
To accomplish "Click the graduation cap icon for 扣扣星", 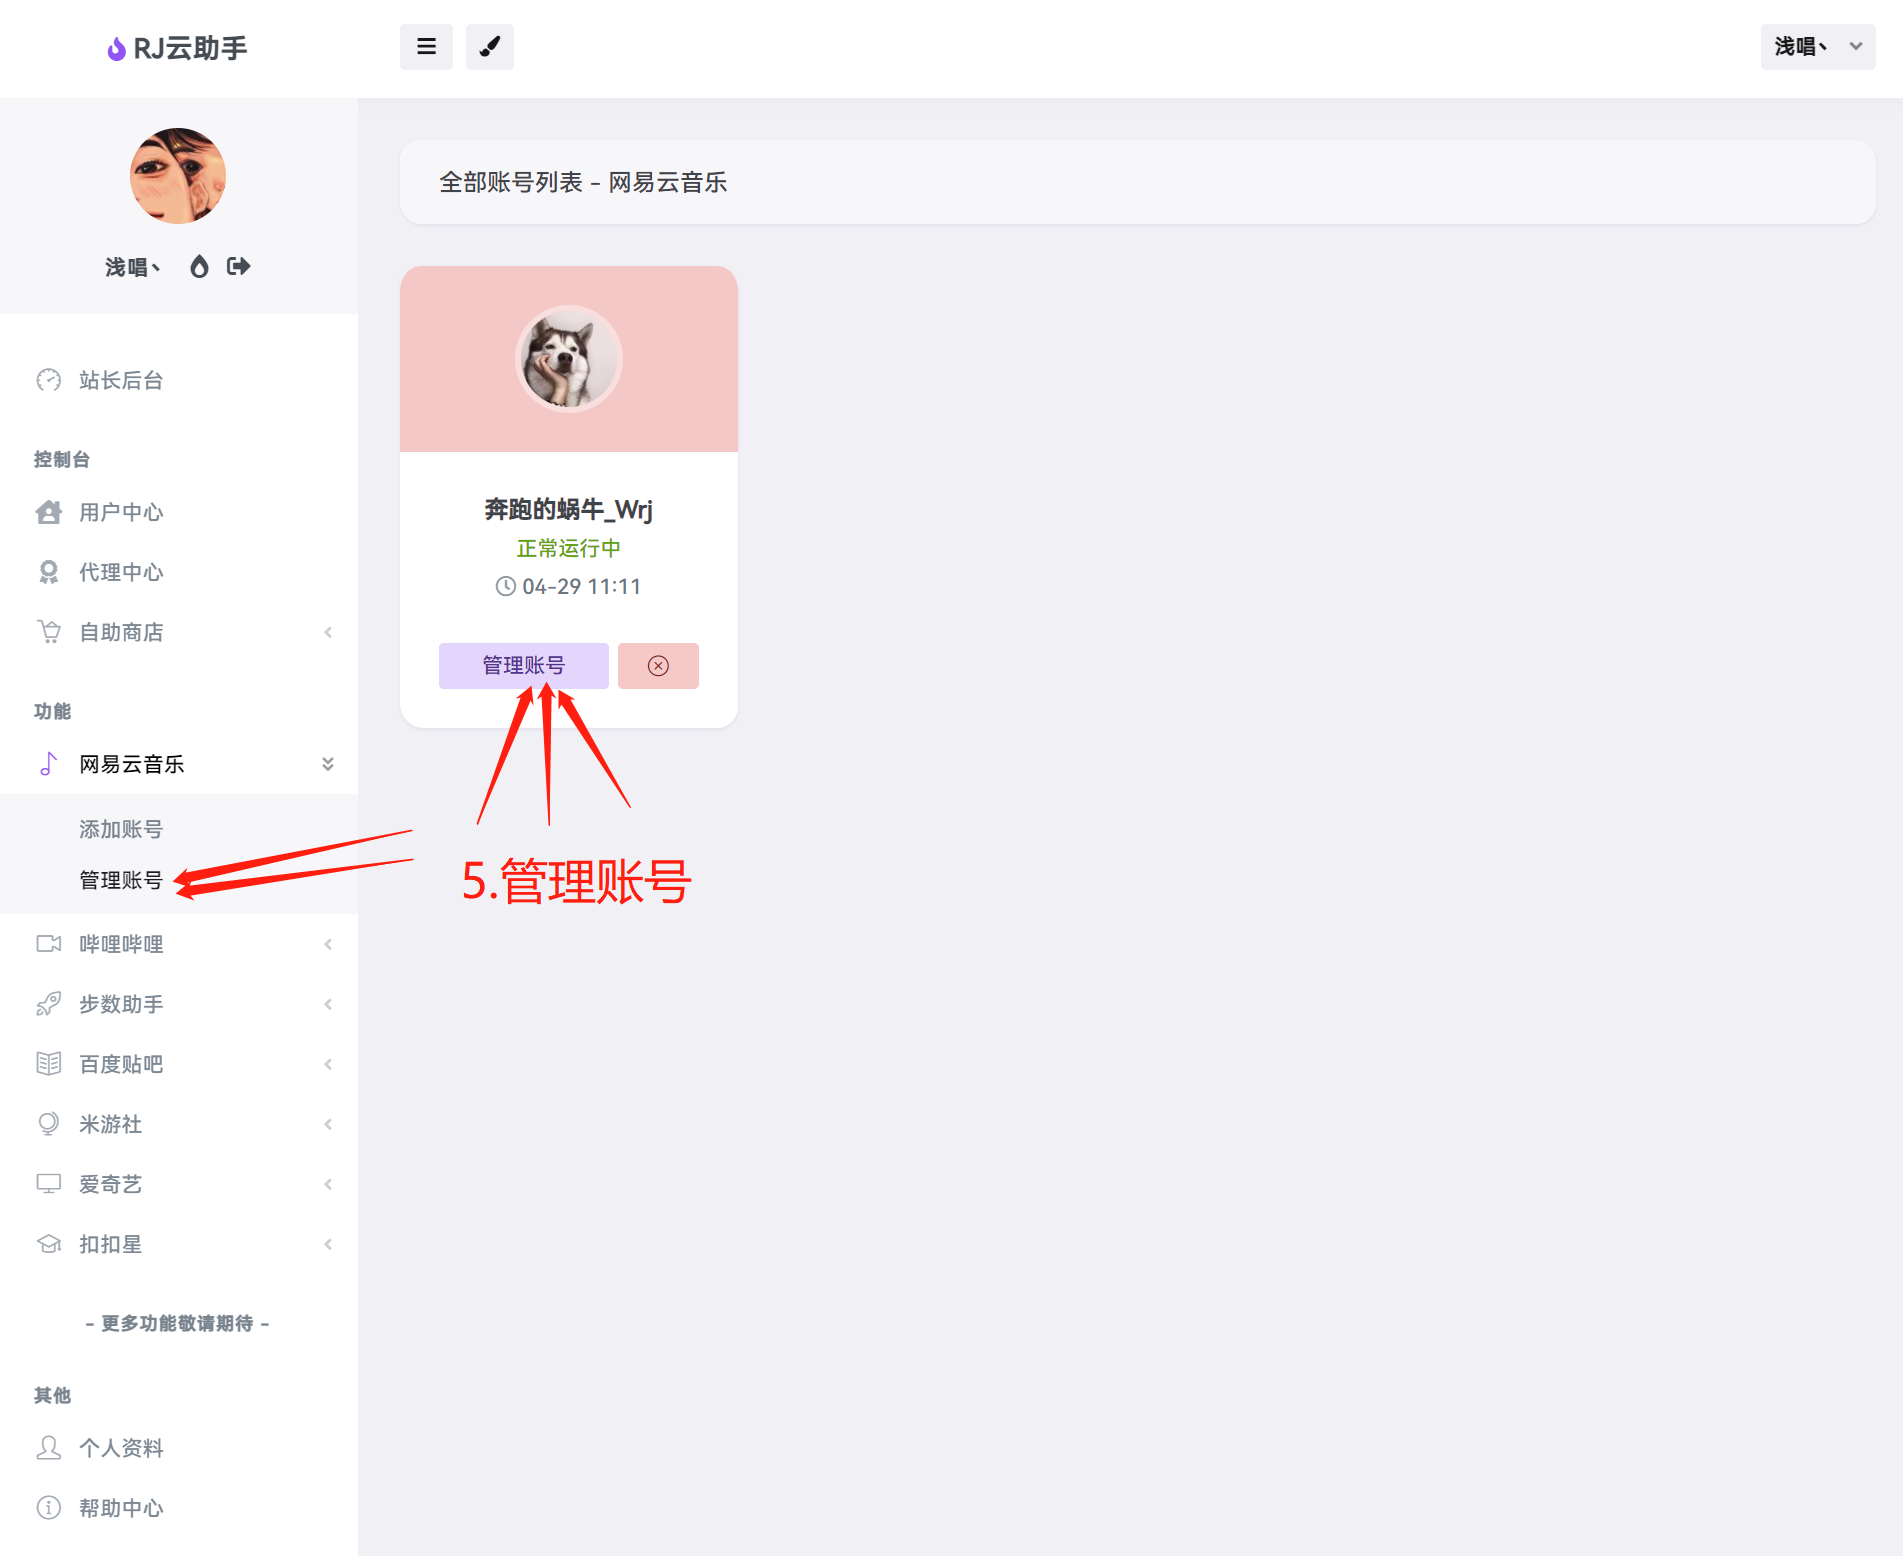I will [x=48, y=1244].
